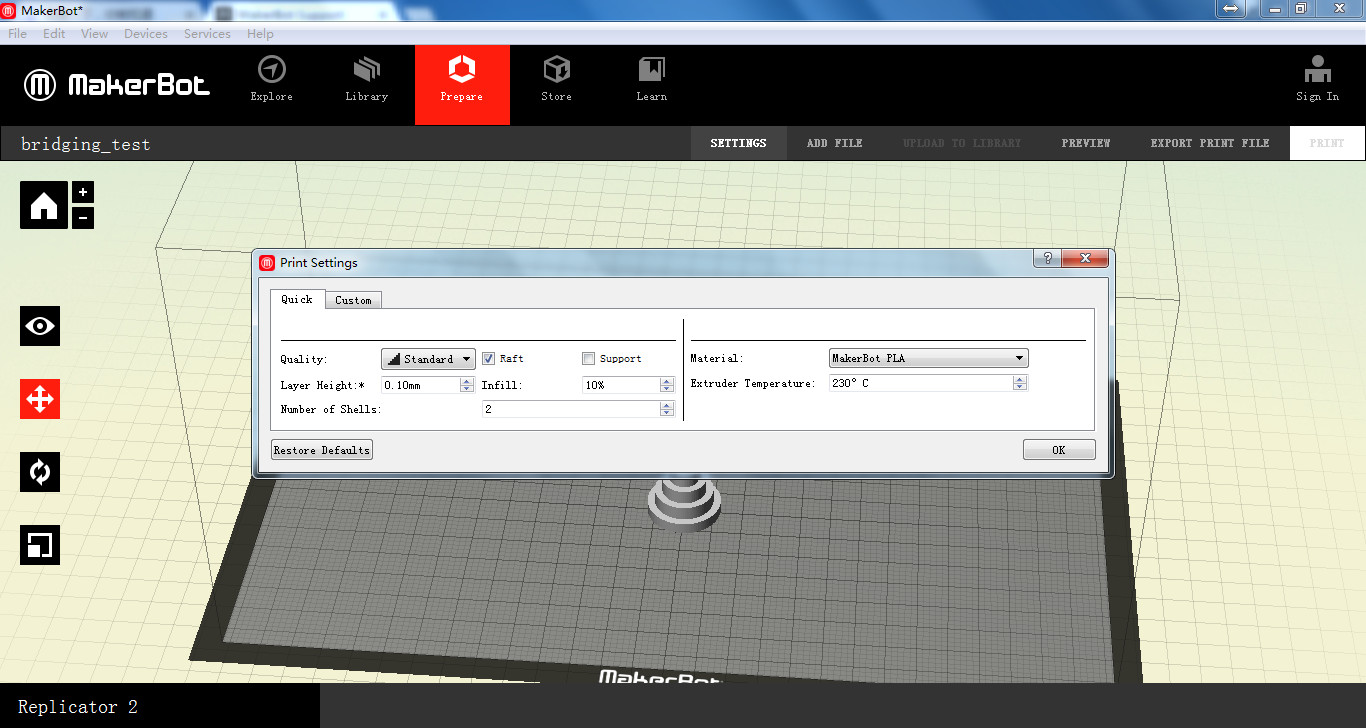
Task: Open the Help menu
Action: (260, 34)
